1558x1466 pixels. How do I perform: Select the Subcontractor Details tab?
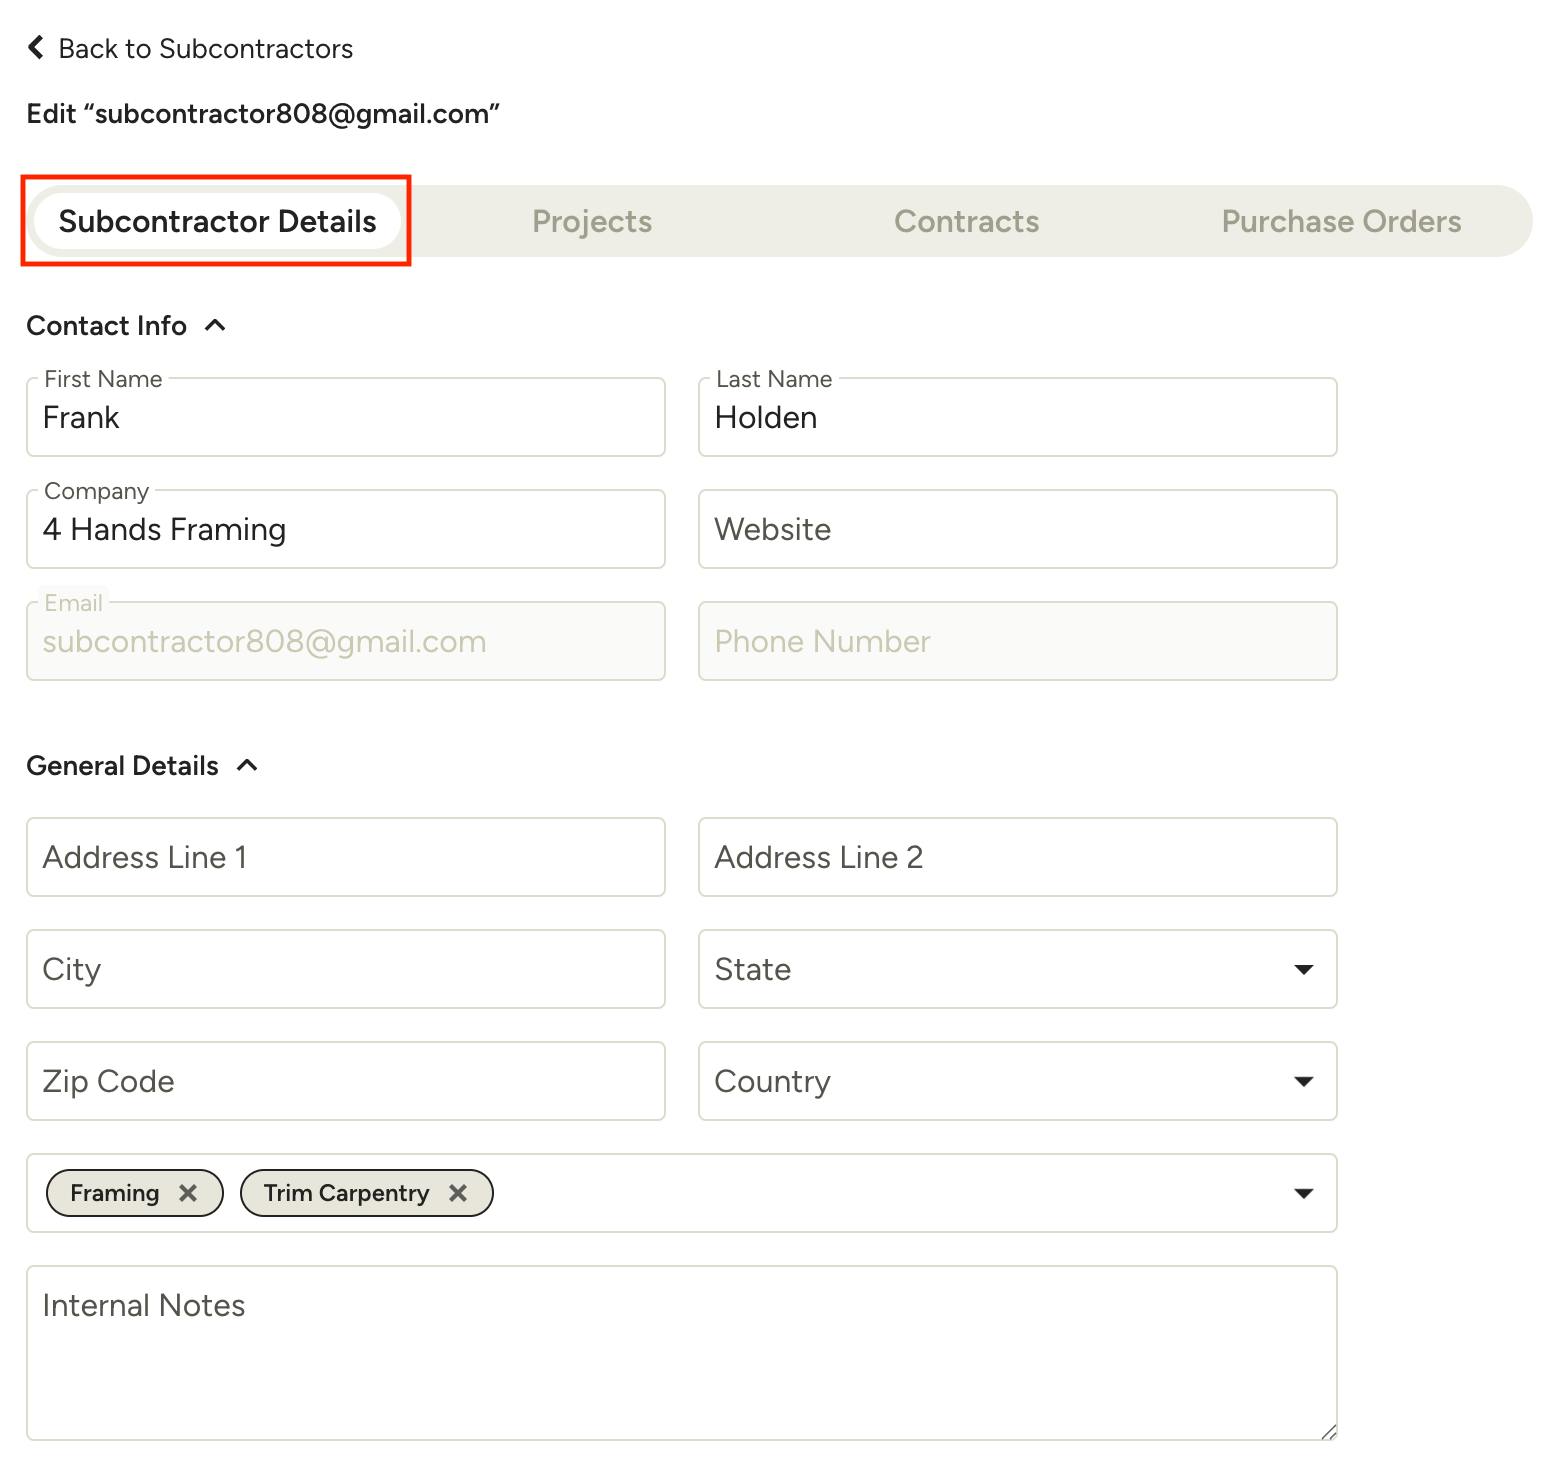click(217, 221)
